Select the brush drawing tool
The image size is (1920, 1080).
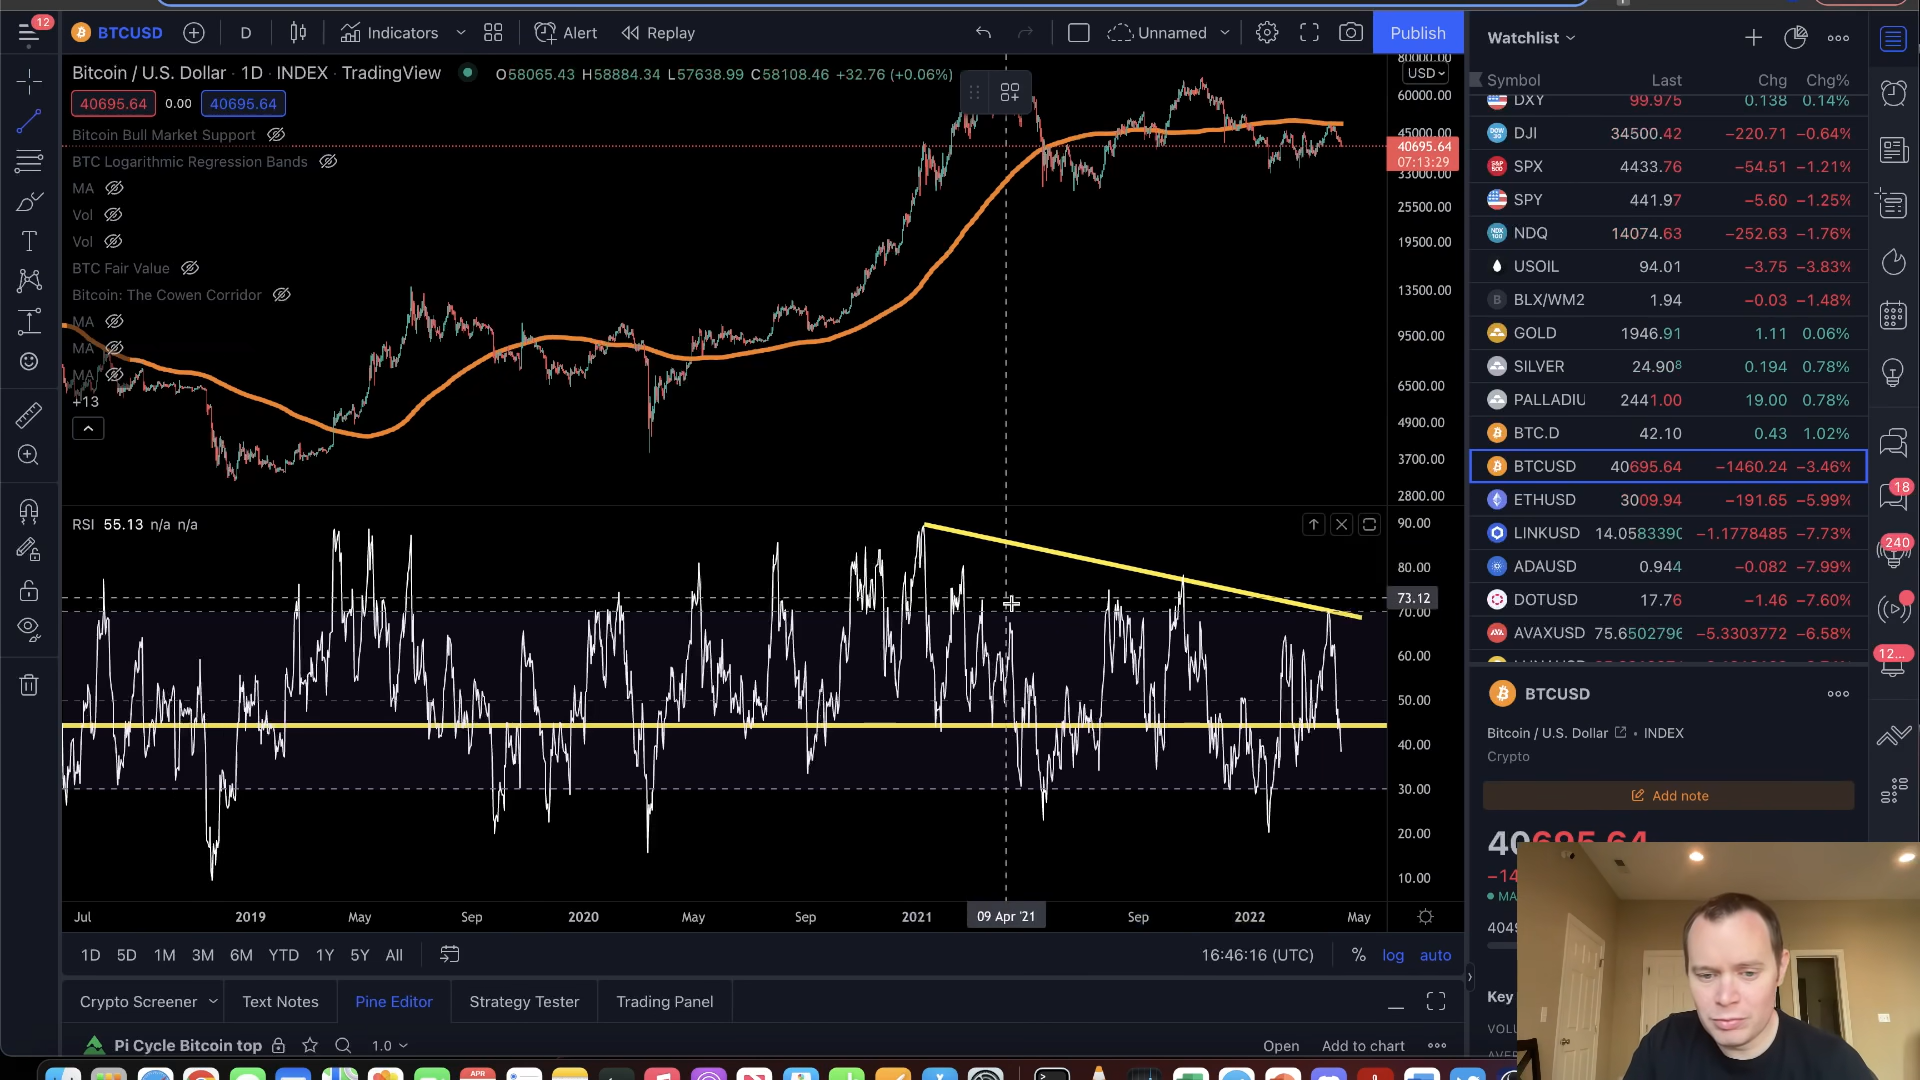click(29, 201)
